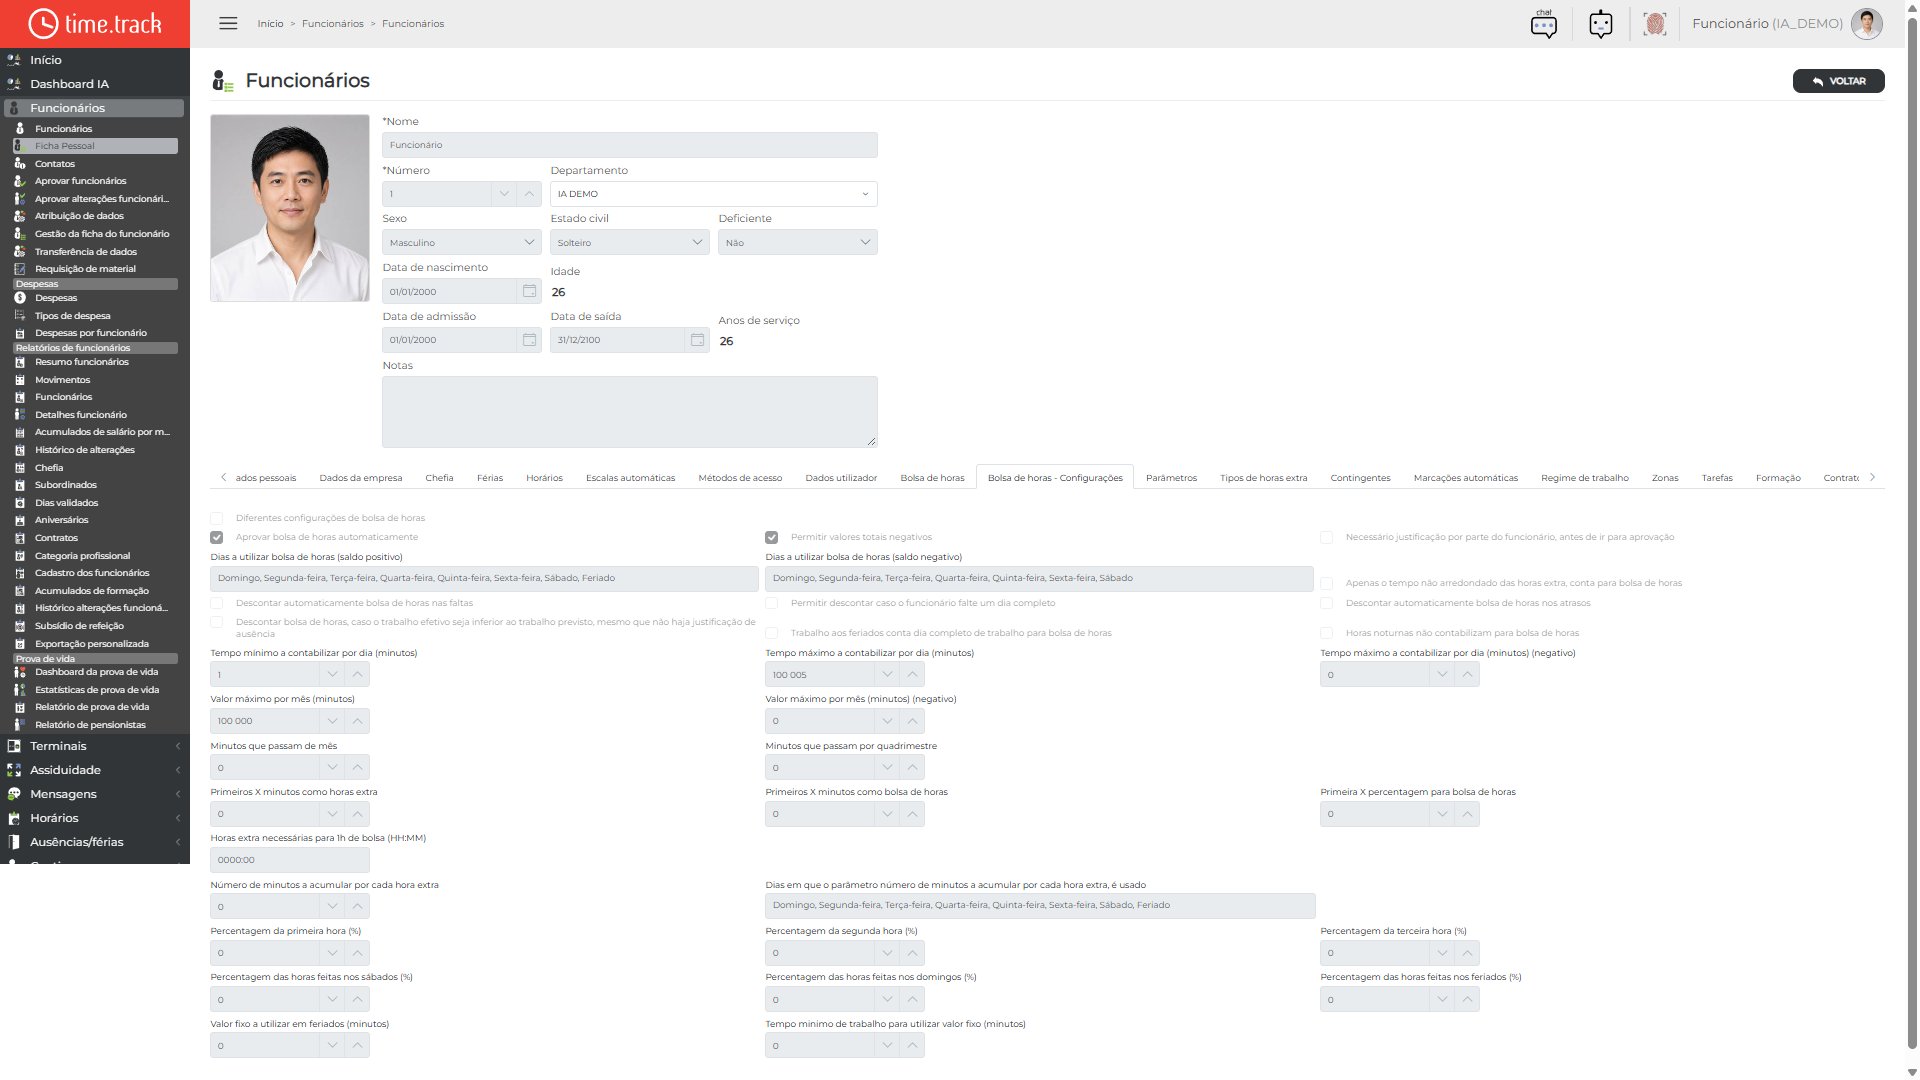Expand the Ausências/férias sidebar section
Image resolution: width=1920 pixels, height=1080 pixels.
[95, 842]
